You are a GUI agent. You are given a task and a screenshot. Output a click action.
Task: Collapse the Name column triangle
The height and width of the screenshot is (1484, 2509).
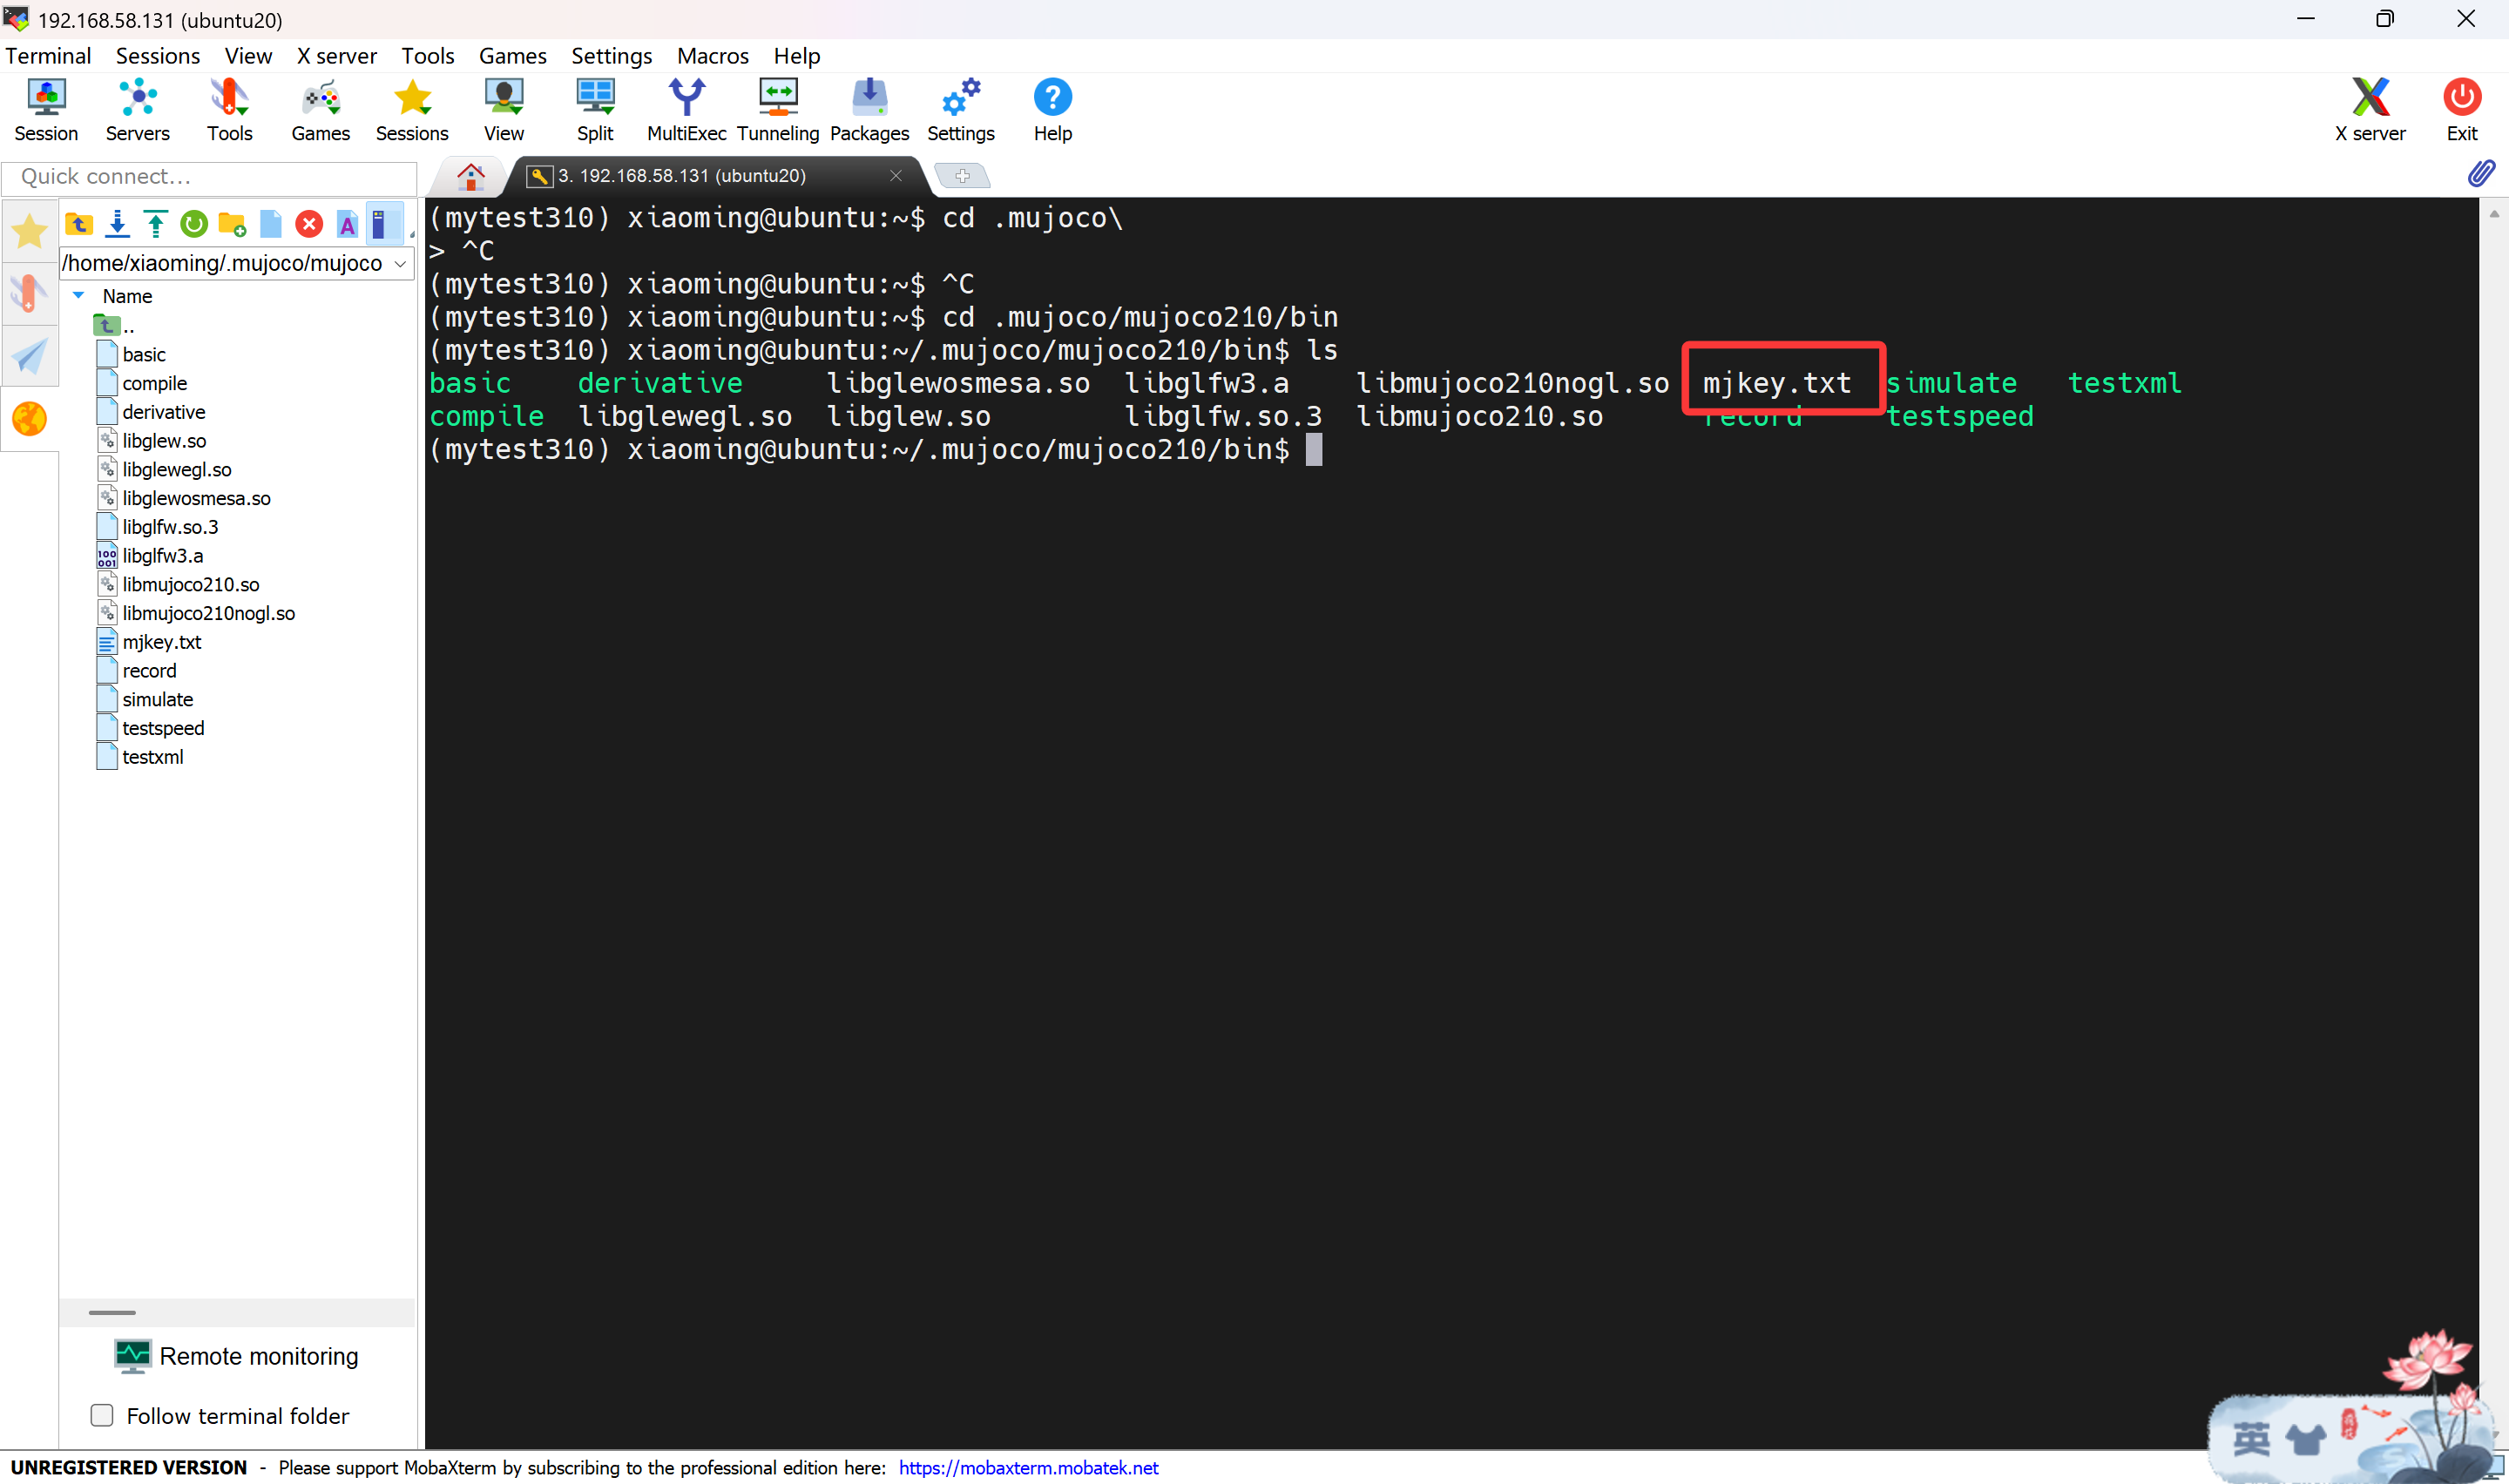[79, 296]
